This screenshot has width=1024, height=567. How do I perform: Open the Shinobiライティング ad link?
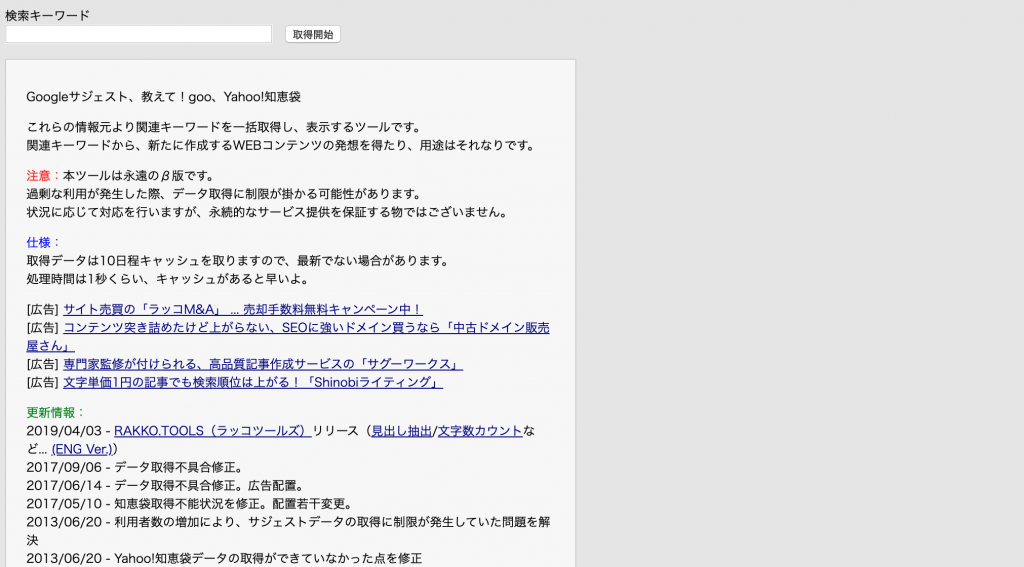(x=253, y=382)
